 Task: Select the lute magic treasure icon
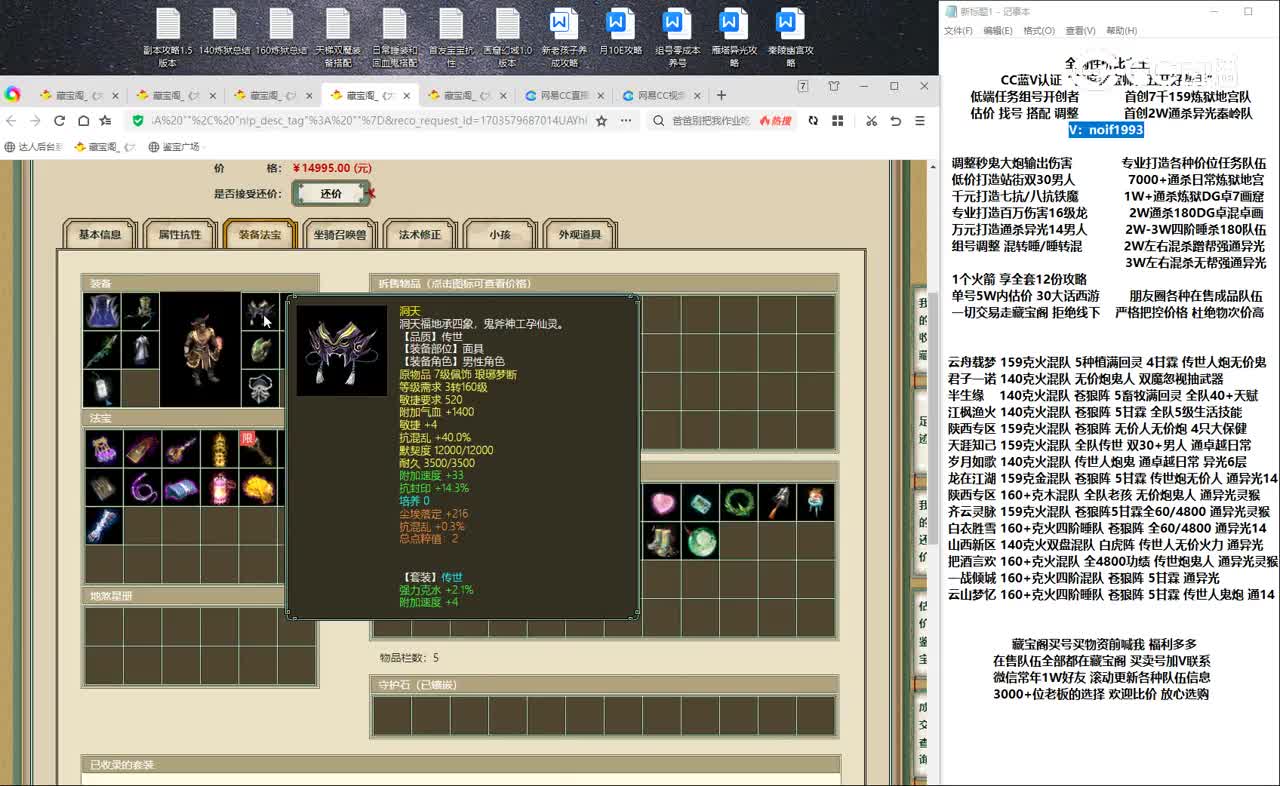point(180,449)
